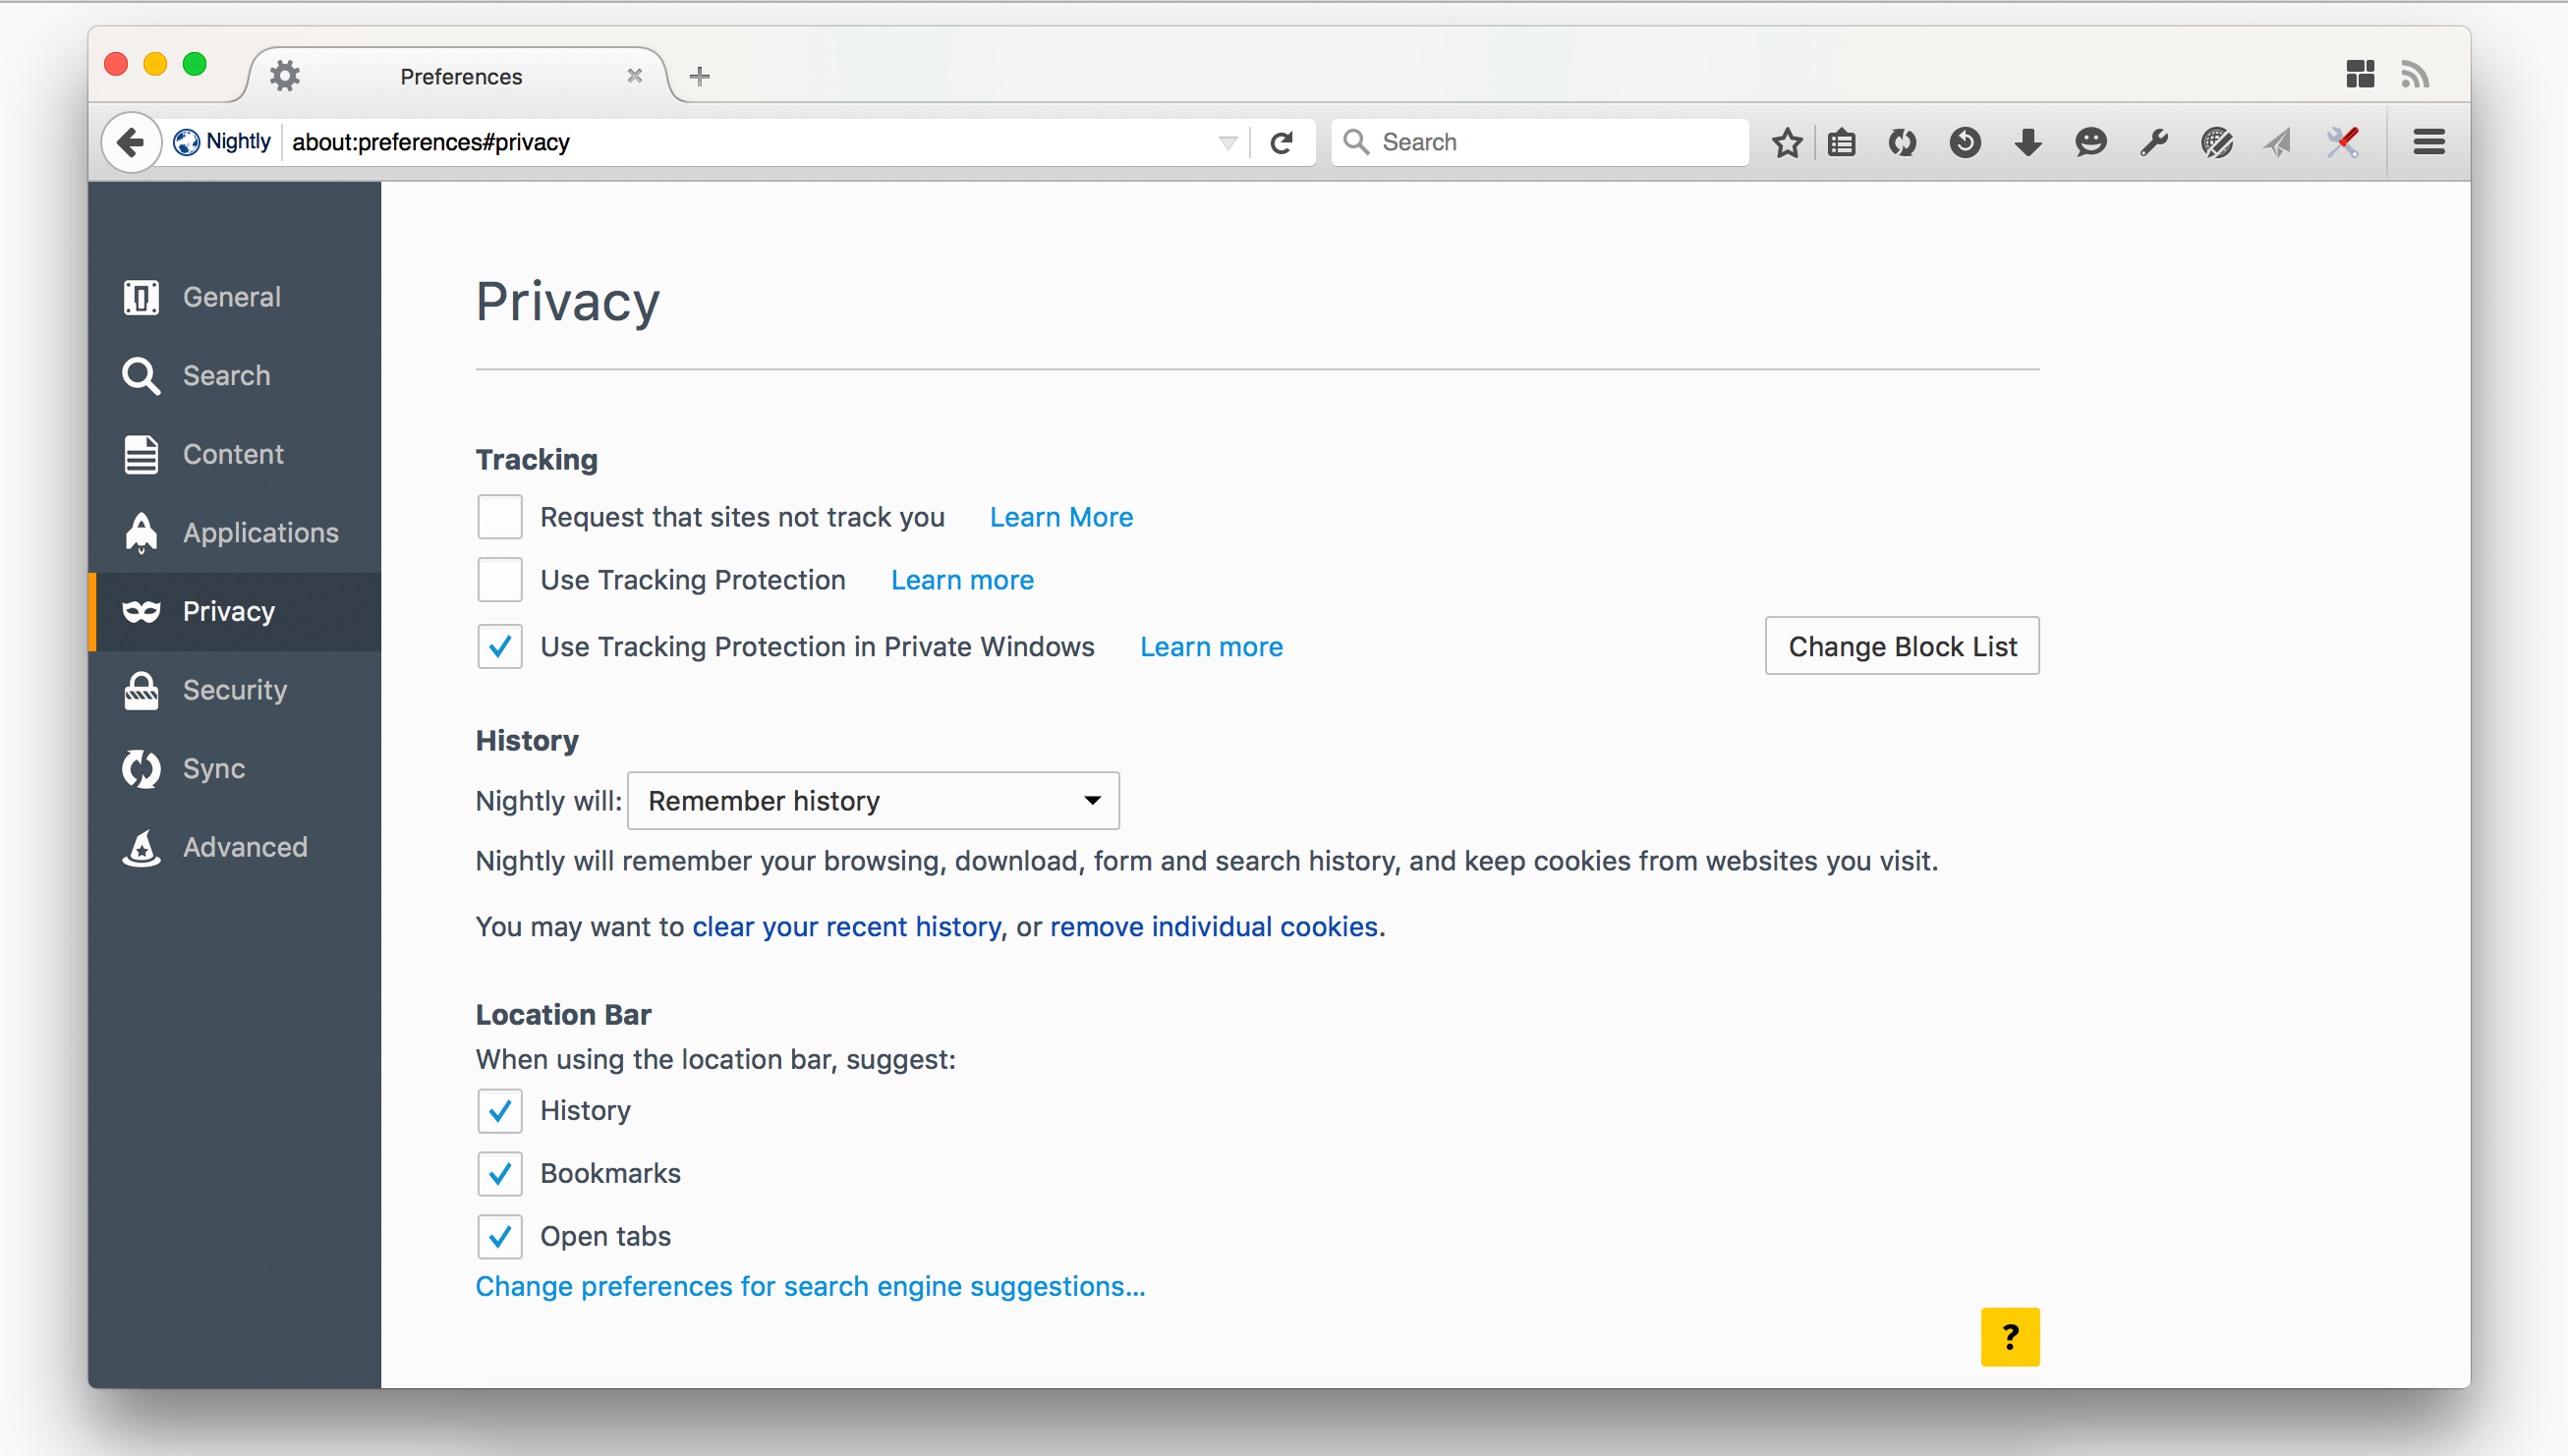Click the 'Change Block List' button

pos(1901,646)
